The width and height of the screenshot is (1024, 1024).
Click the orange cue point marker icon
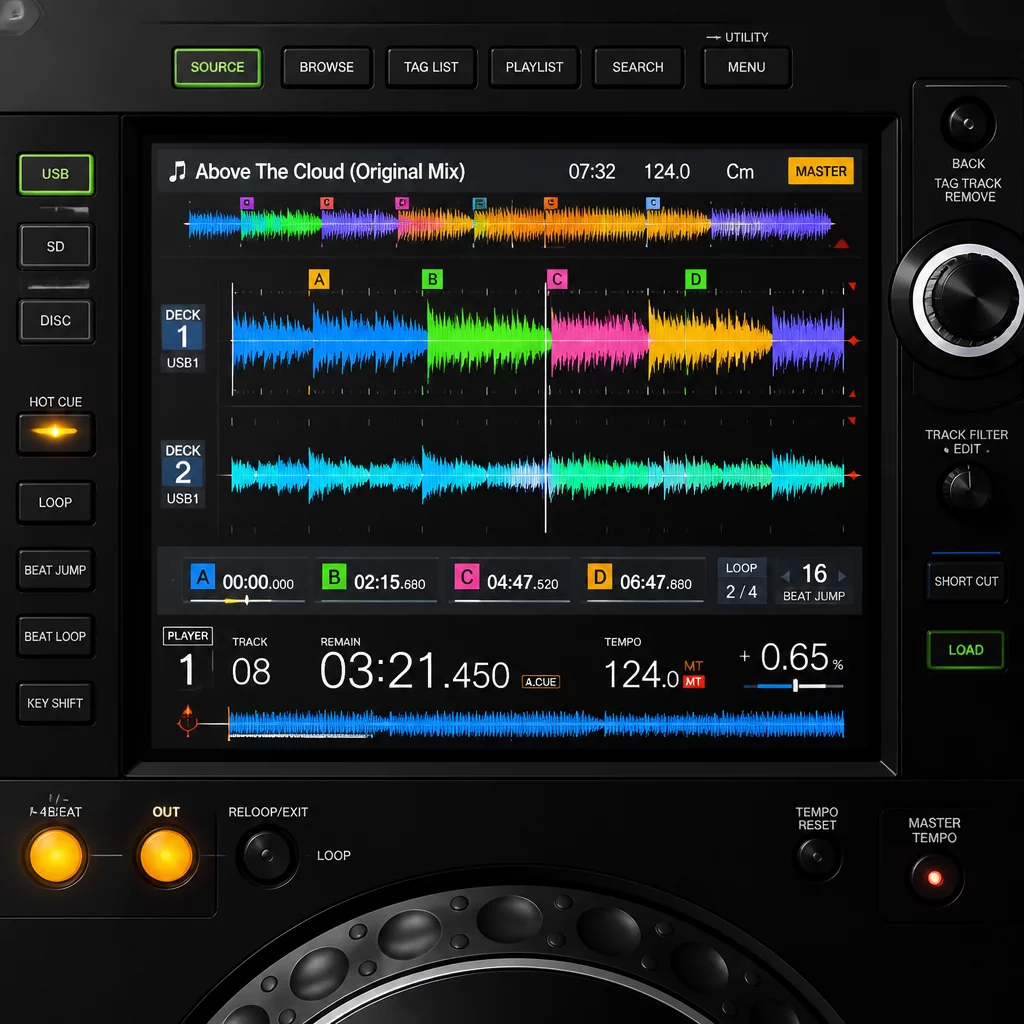188,721
